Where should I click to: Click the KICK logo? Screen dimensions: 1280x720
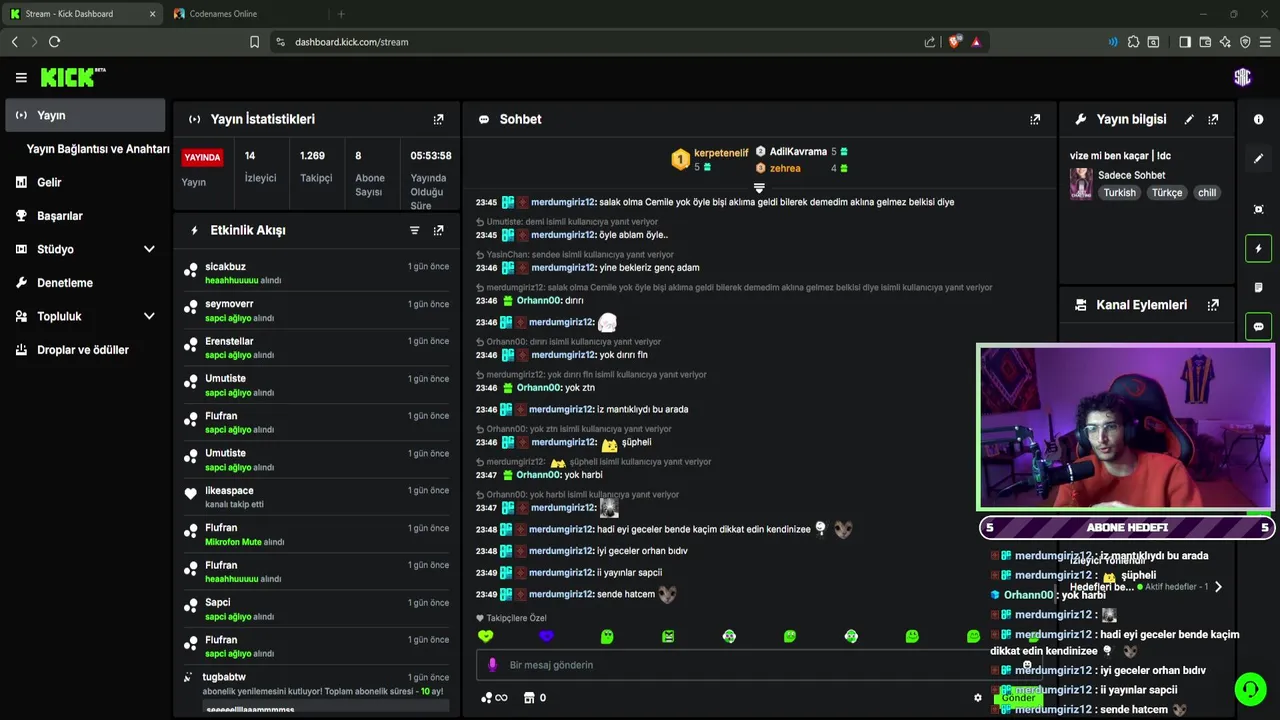(x=73, y=77)
